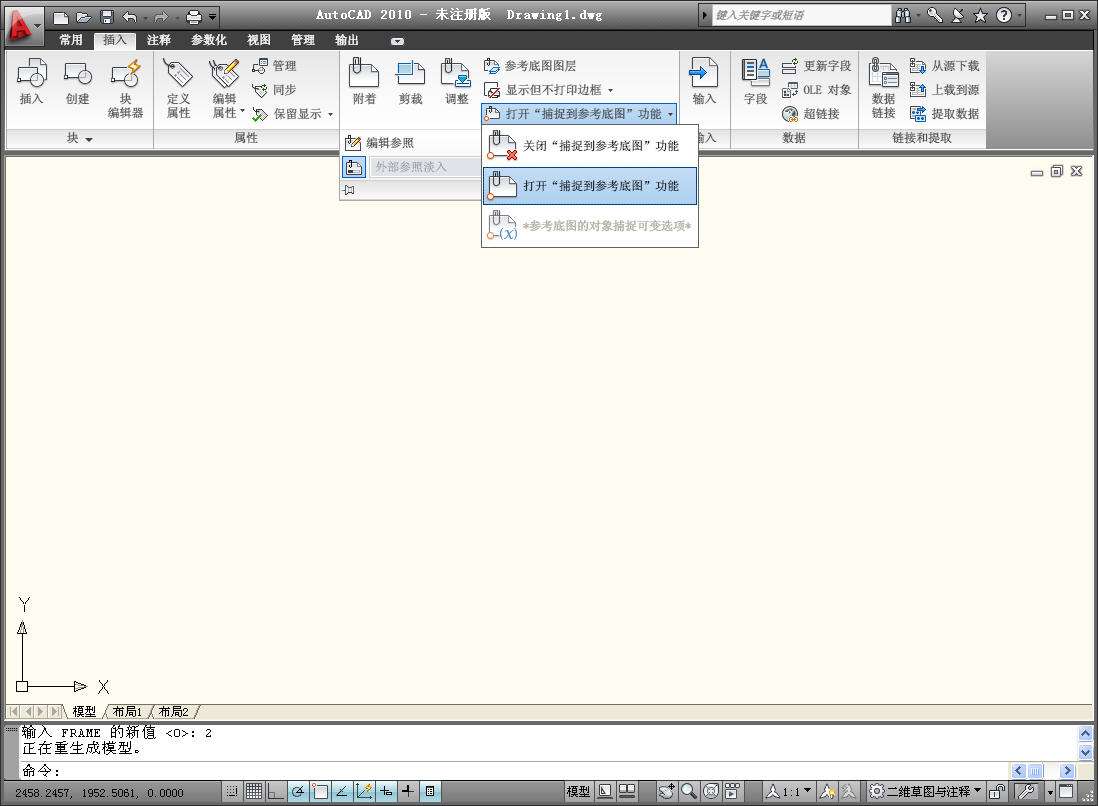Click 编辑参照 Edit Reference
Viewport: 1098px width, 806px height.
click(380, 143)
